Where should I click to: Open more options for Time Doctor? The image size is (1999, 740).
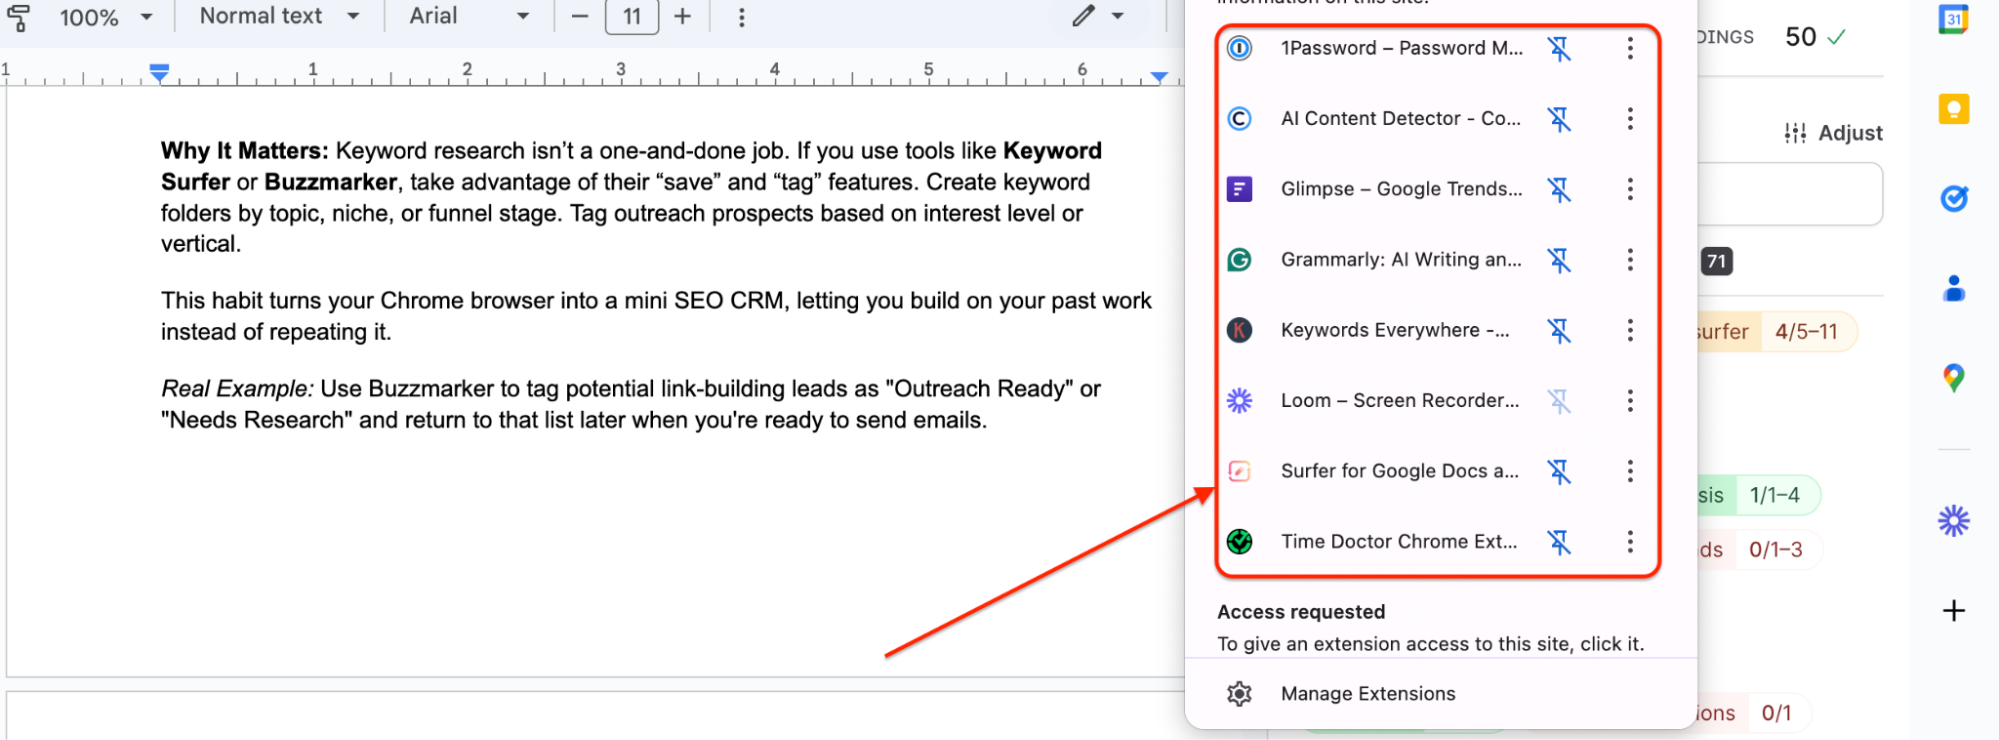pos(1630,542)
